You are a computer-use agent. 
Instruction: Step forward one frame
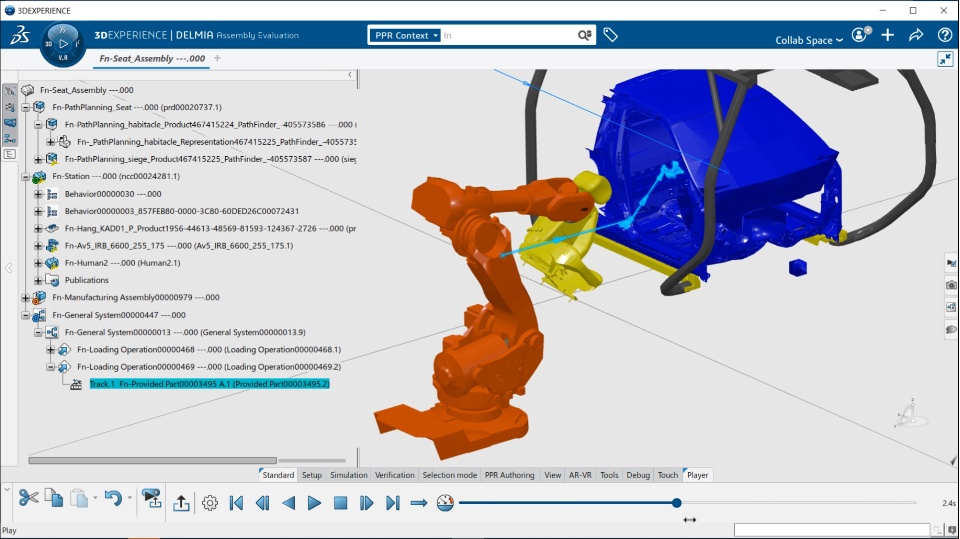click(x=366, y=503)
